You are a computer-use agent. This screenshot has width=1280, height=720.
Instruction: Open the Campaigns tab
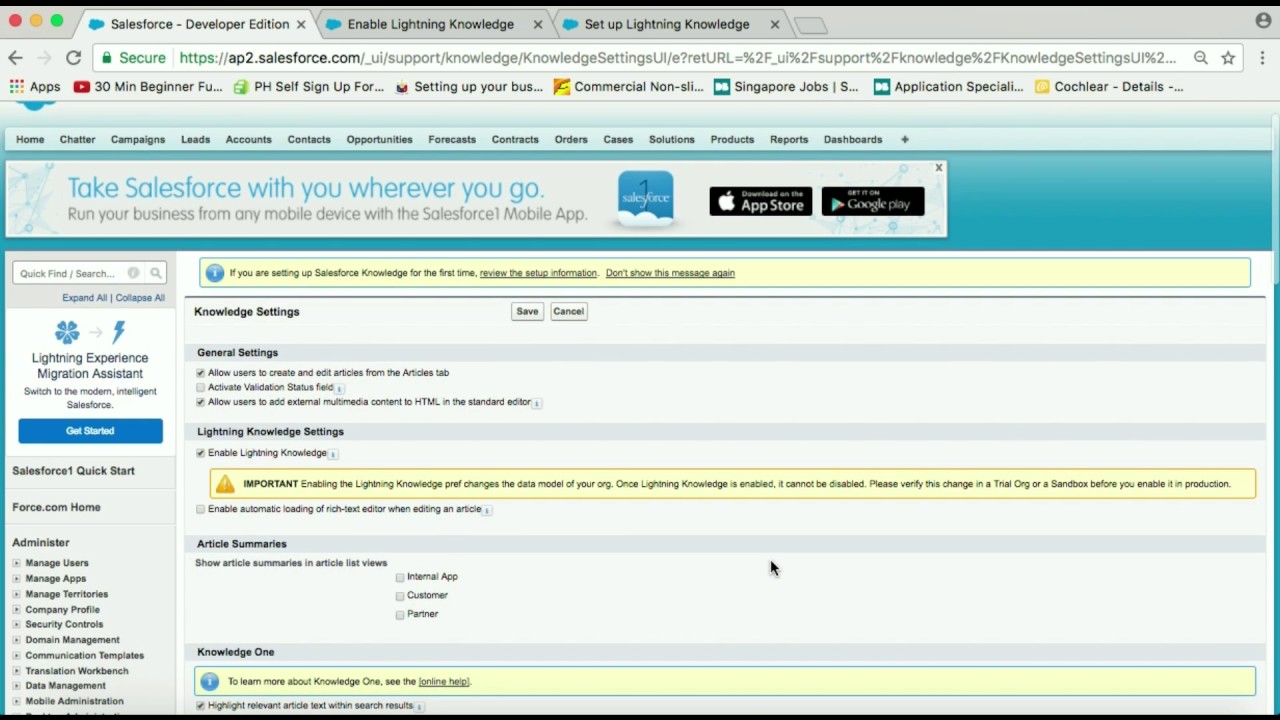138,140
